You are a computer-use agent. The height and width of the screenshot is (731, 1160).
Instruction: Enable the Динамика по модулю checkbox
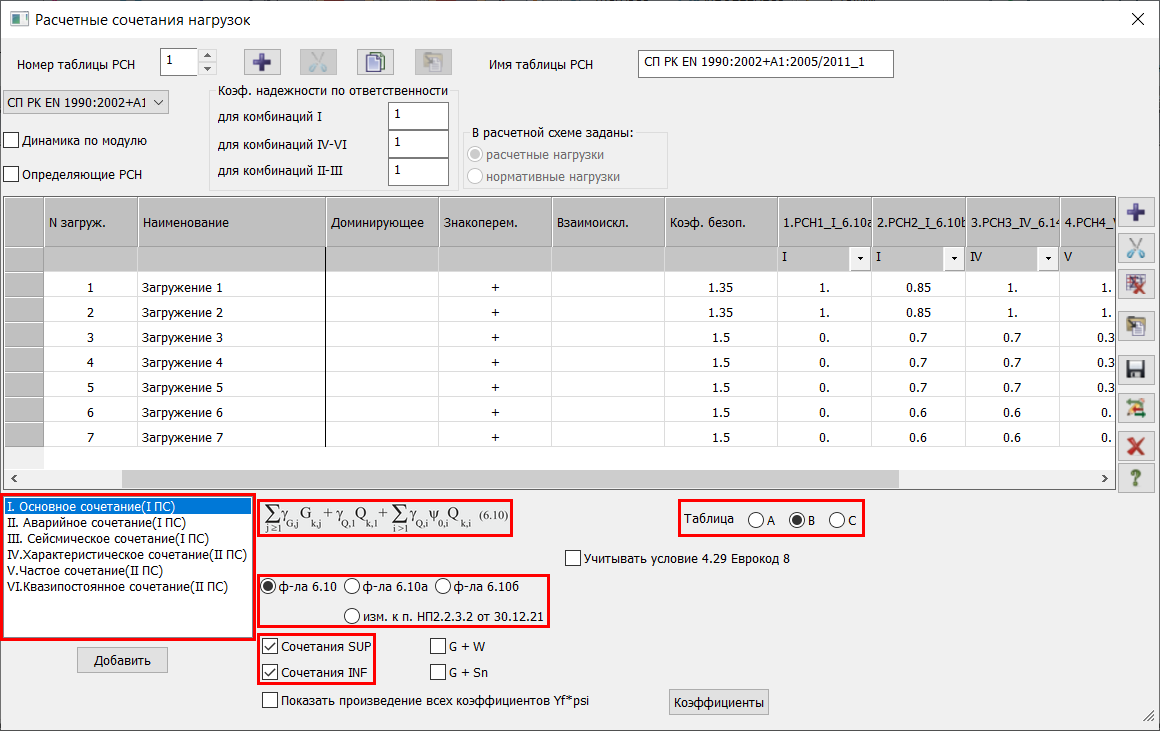(12, 140)
